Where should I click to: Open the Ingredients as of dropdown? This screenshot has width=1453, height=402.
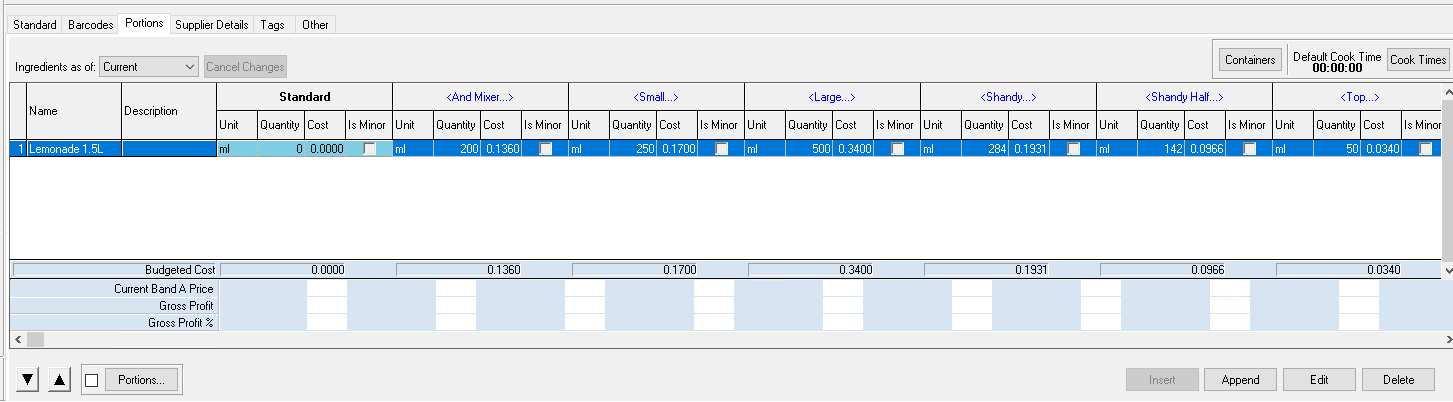[149, 67]
